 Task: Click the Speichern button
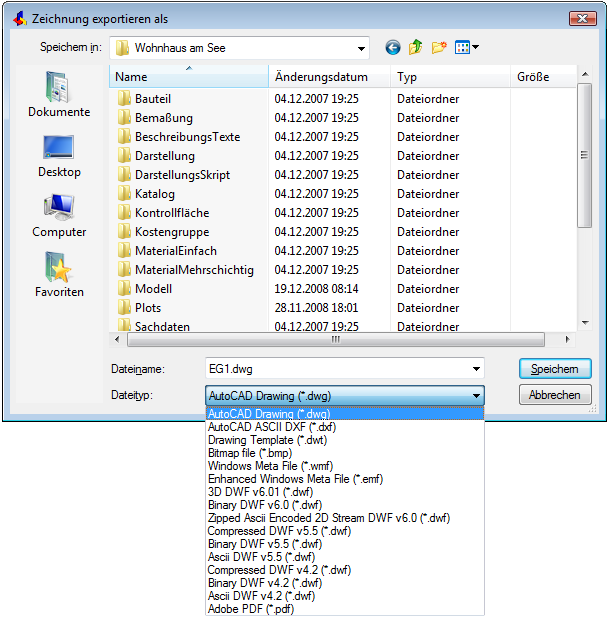[x=555, y=369]
